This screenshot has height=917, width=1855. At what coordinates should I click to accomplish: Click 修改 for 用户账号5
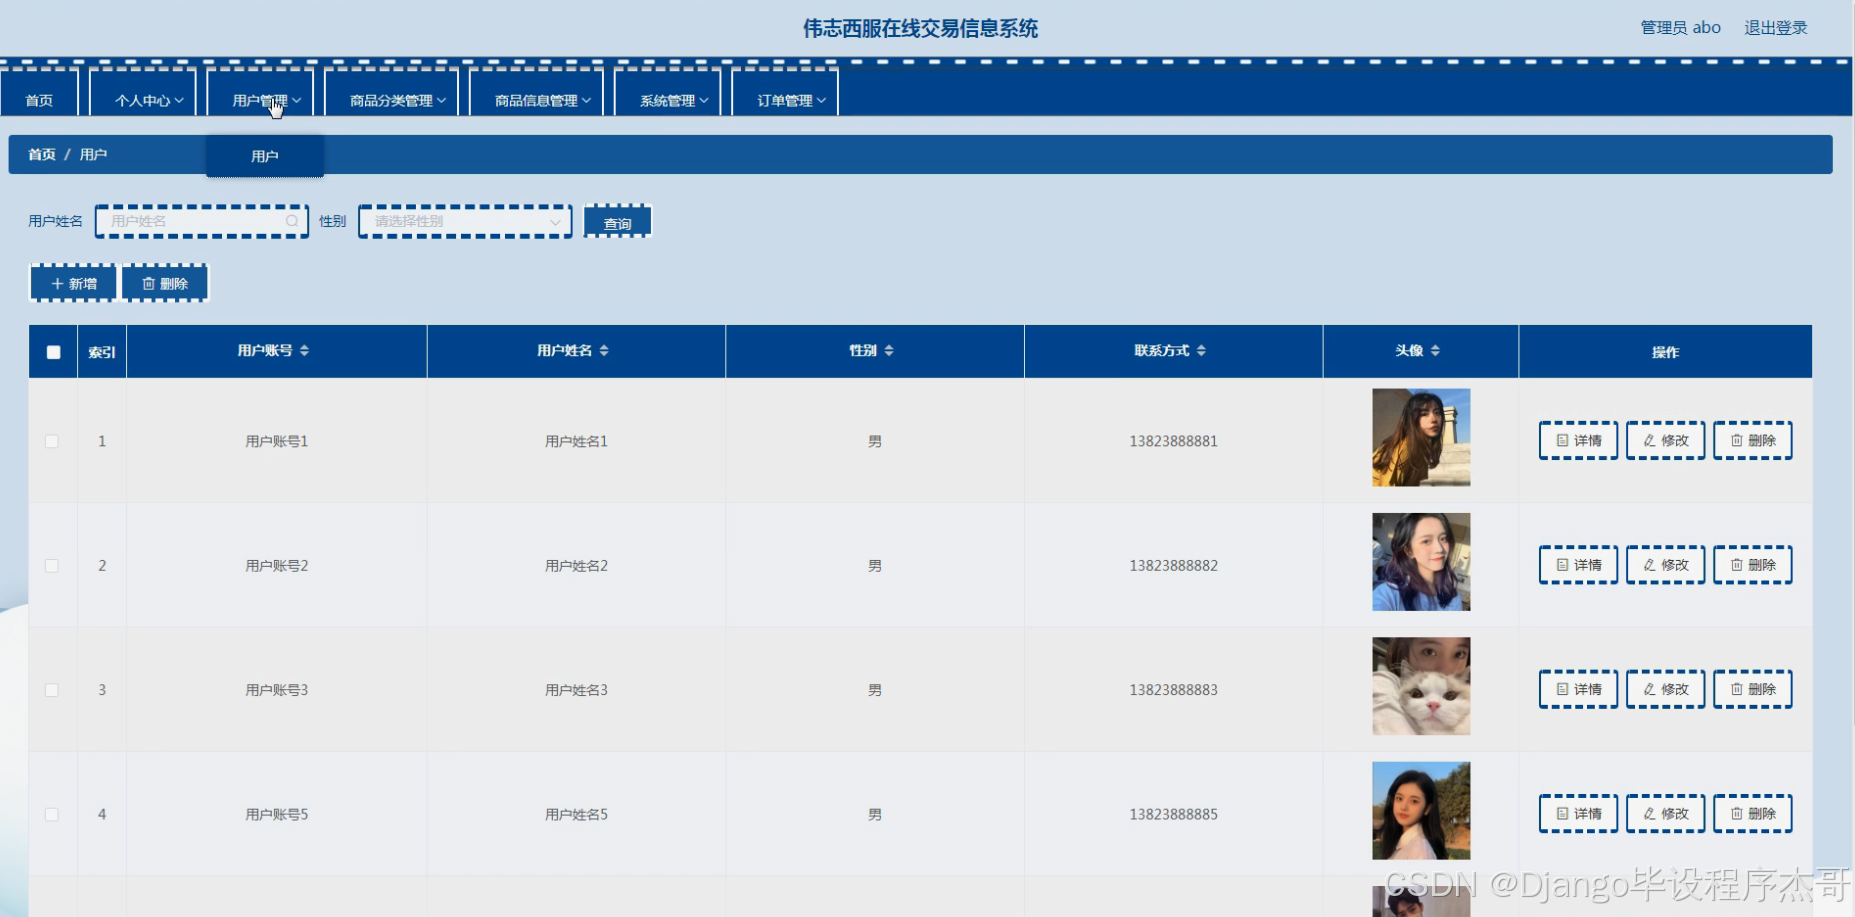tap(1665, 814)
